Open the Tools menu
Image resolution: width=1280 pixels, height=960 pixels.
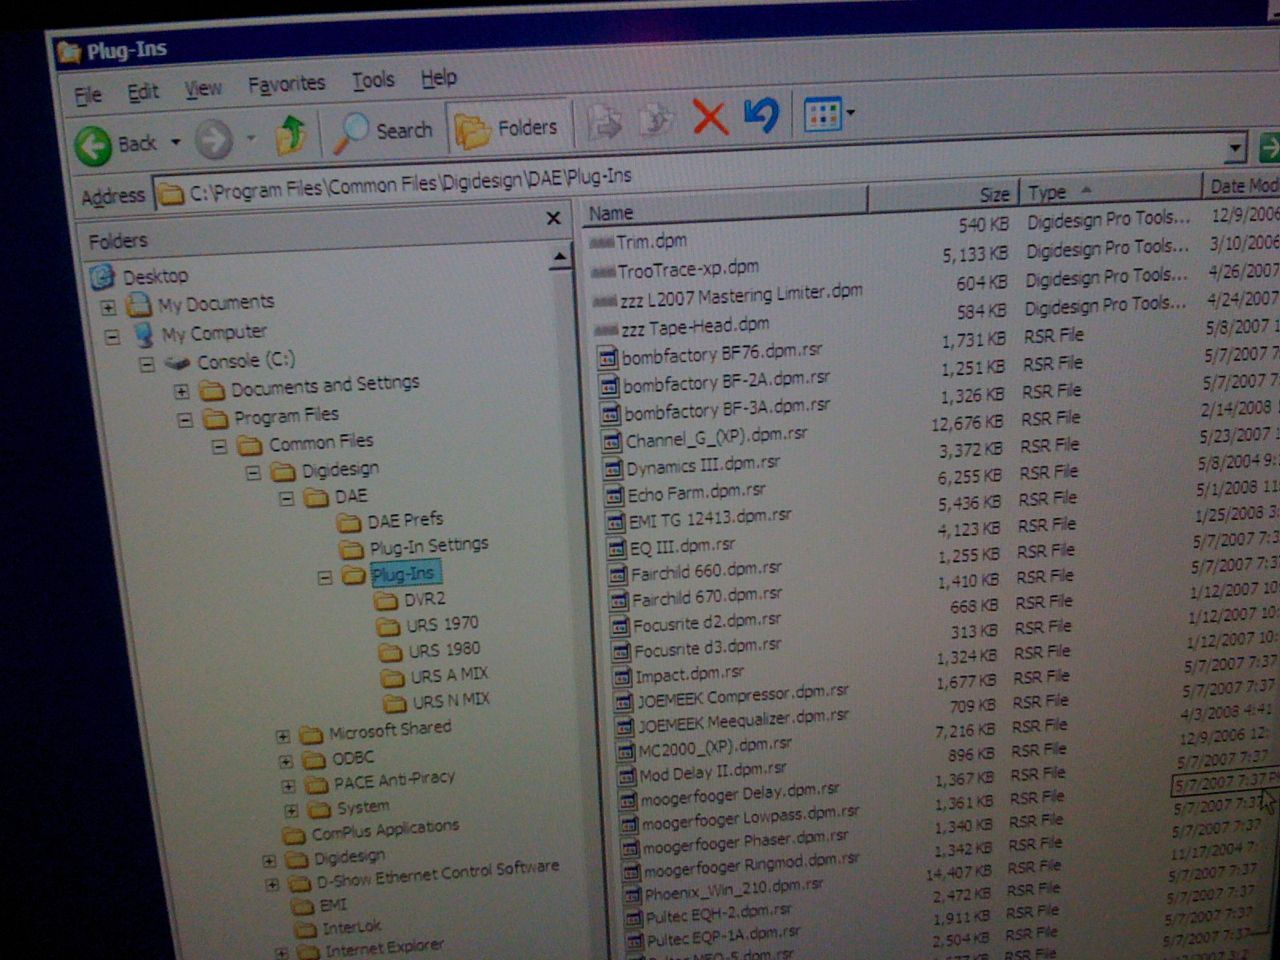tap(373, 81)
